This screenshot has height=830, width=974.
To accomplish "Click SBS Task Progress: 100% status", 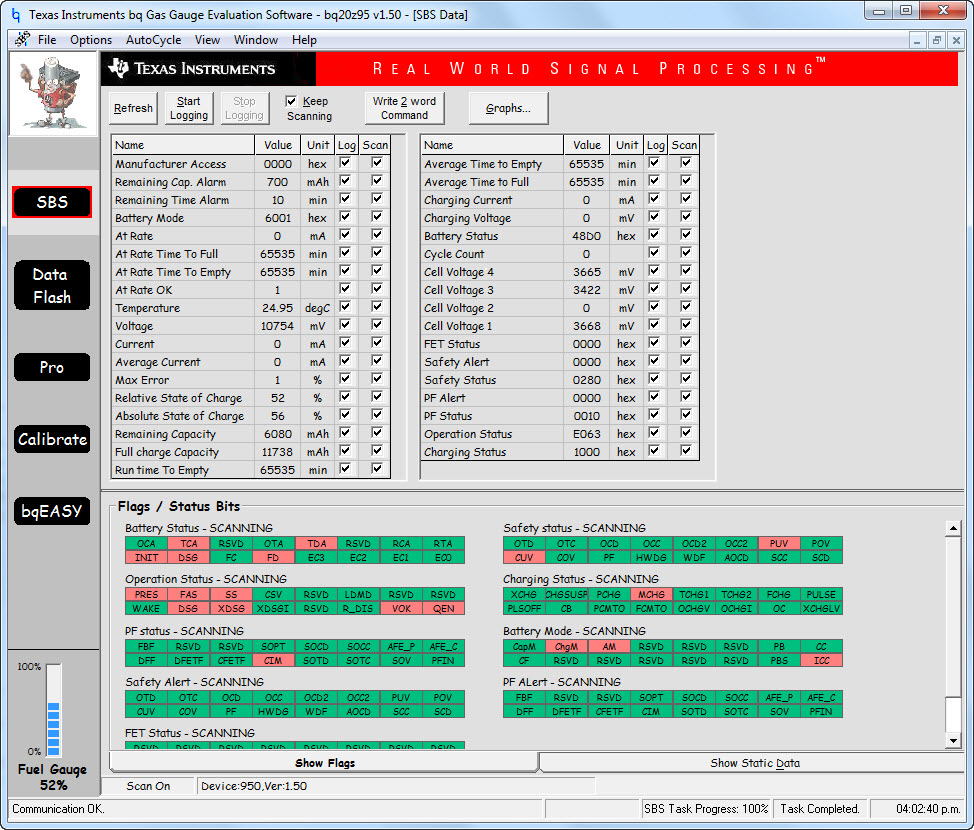I will point(706,809).
